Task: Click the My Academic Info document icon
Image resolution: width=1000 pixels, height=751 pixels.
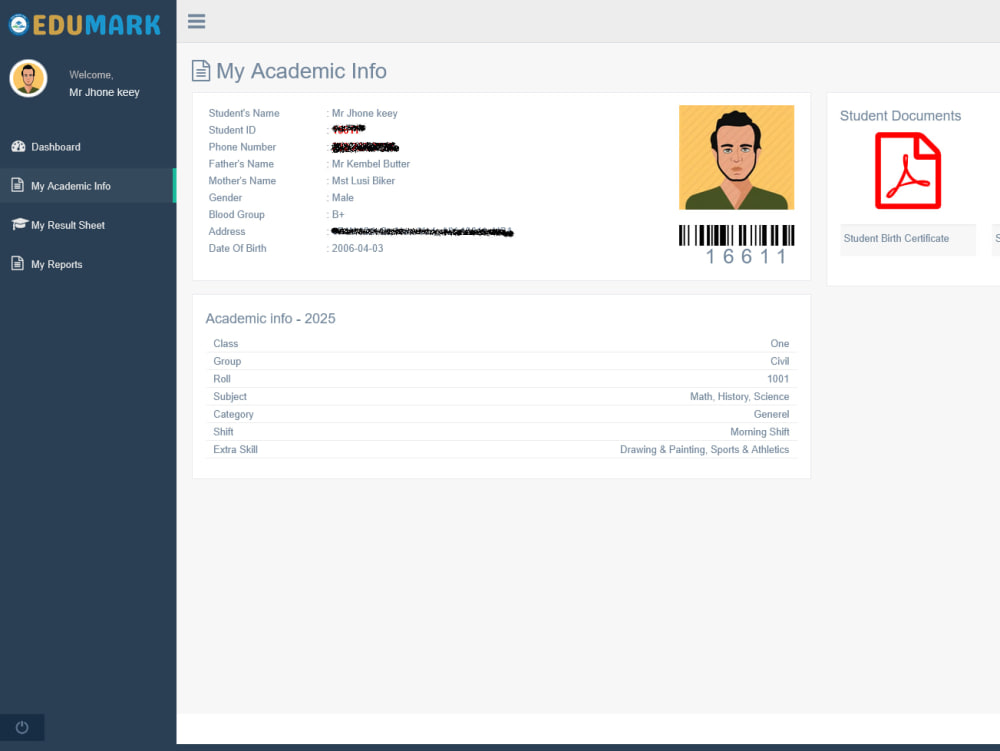Action: [x=18, y=186]
